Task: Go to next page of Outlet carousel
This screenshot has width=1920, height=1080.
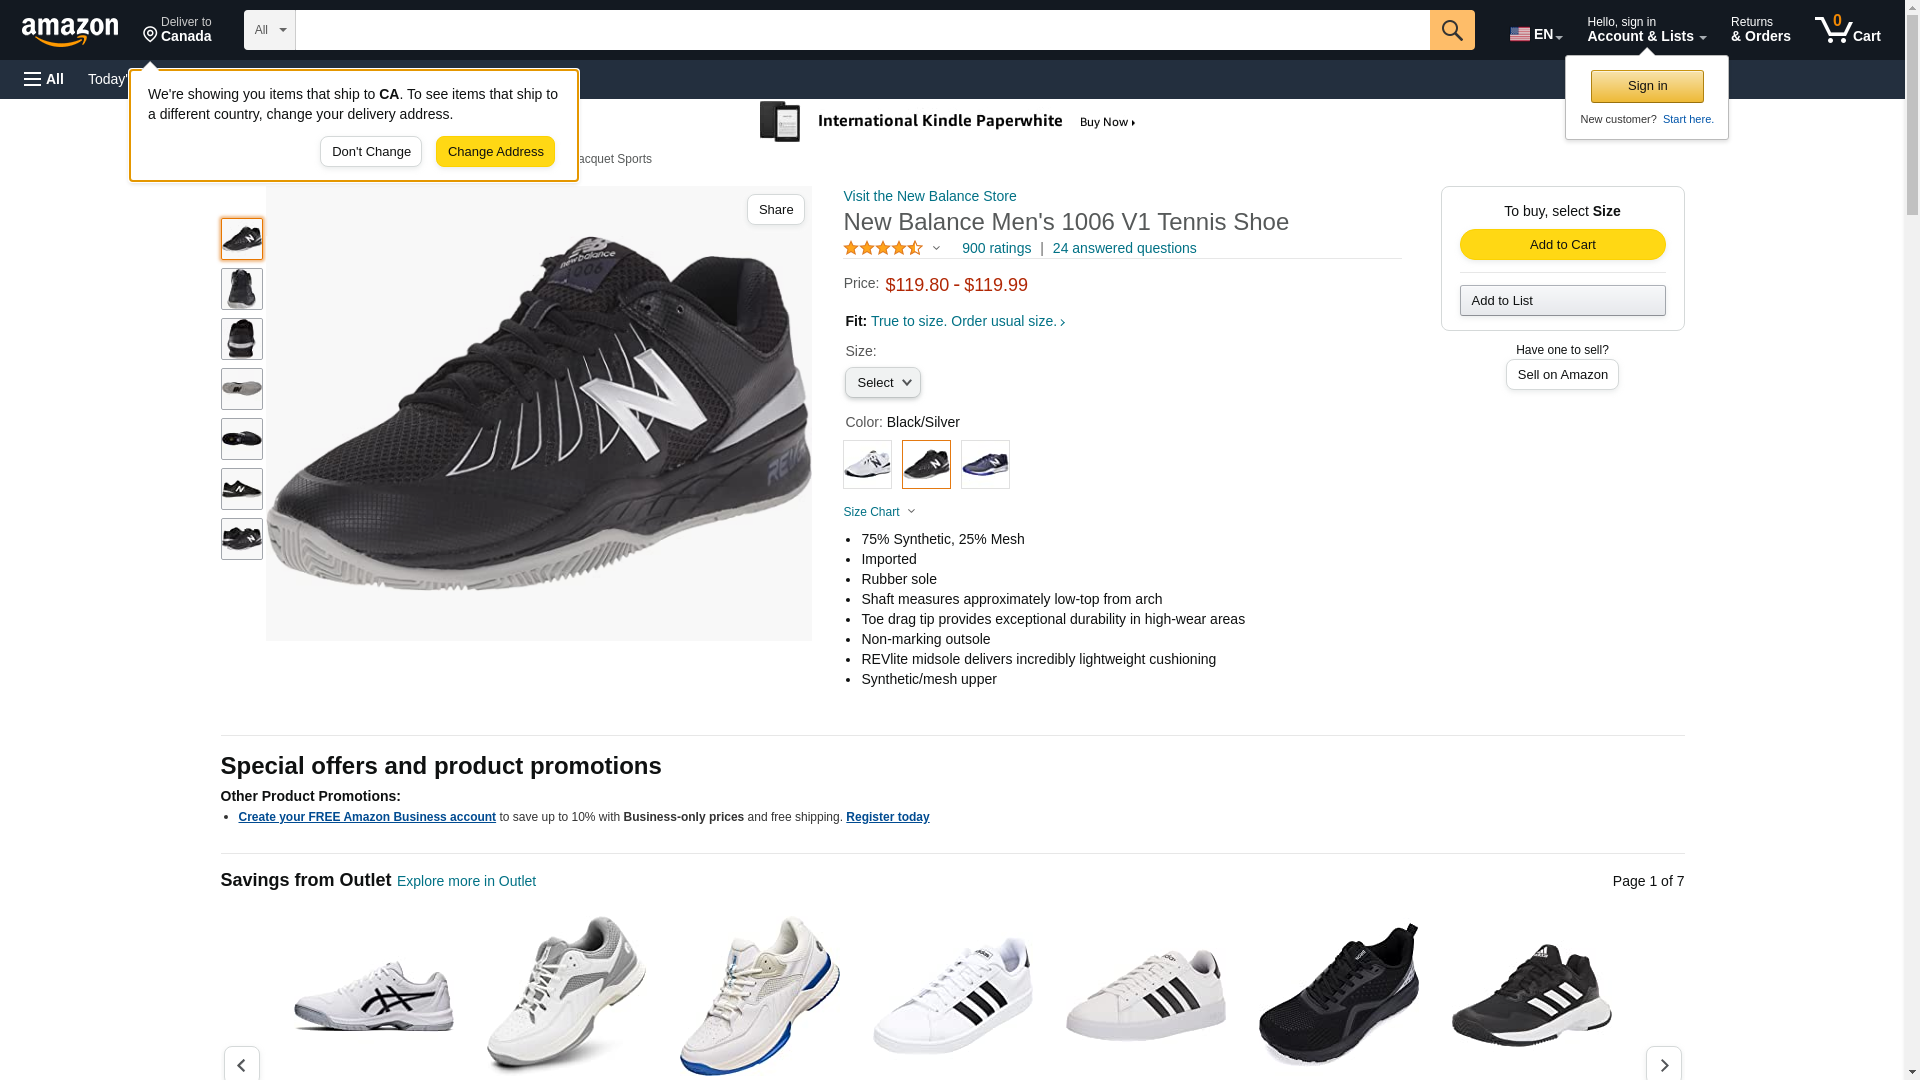Action: 1663,1064
